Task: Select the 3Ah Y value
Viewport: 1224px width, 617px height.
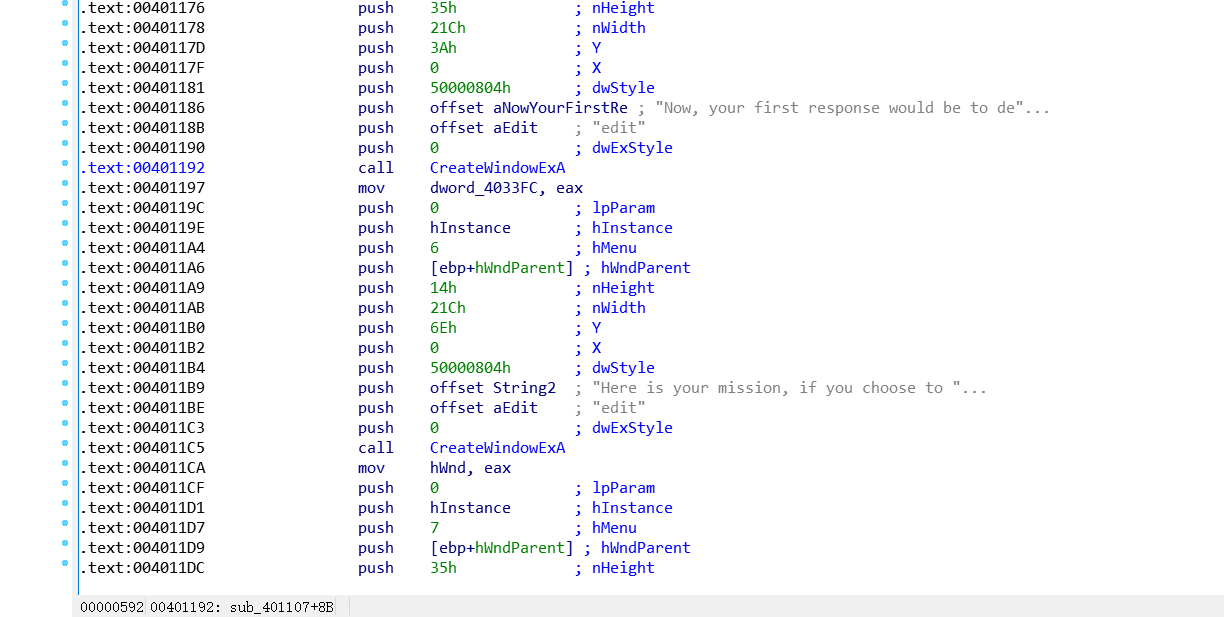Action: point(443,48)
